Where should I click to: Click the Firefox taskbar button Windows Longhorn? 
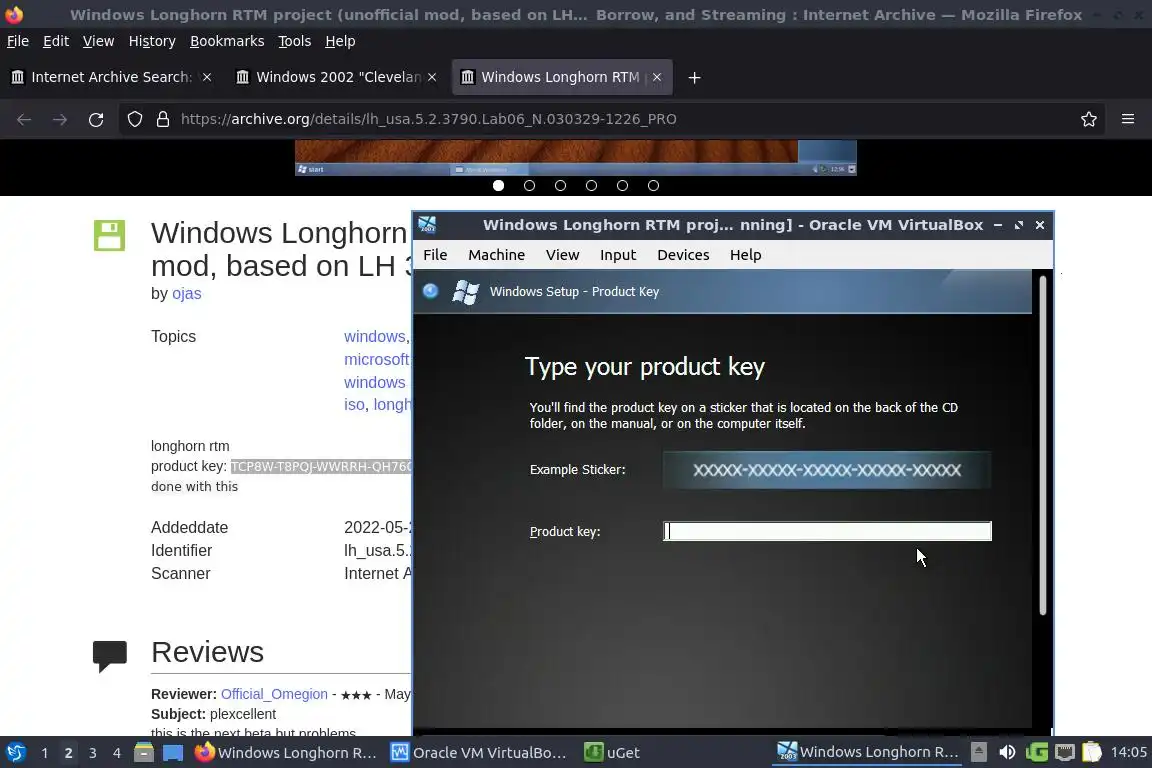click(x=287, y=753)
